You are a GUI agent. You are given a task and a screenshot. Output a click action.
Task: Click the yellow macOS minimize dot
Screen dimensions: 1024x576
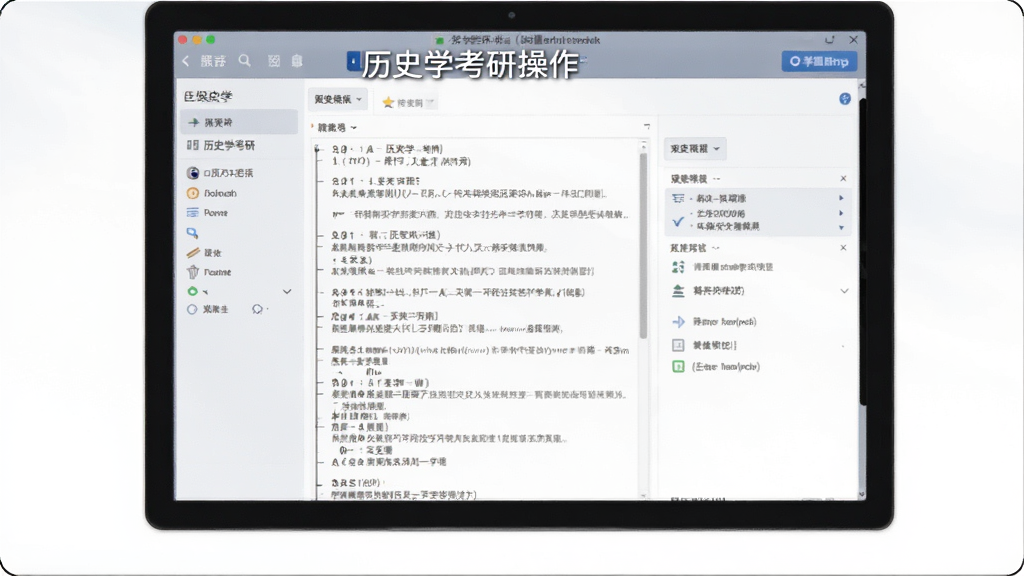pos(197,40)
